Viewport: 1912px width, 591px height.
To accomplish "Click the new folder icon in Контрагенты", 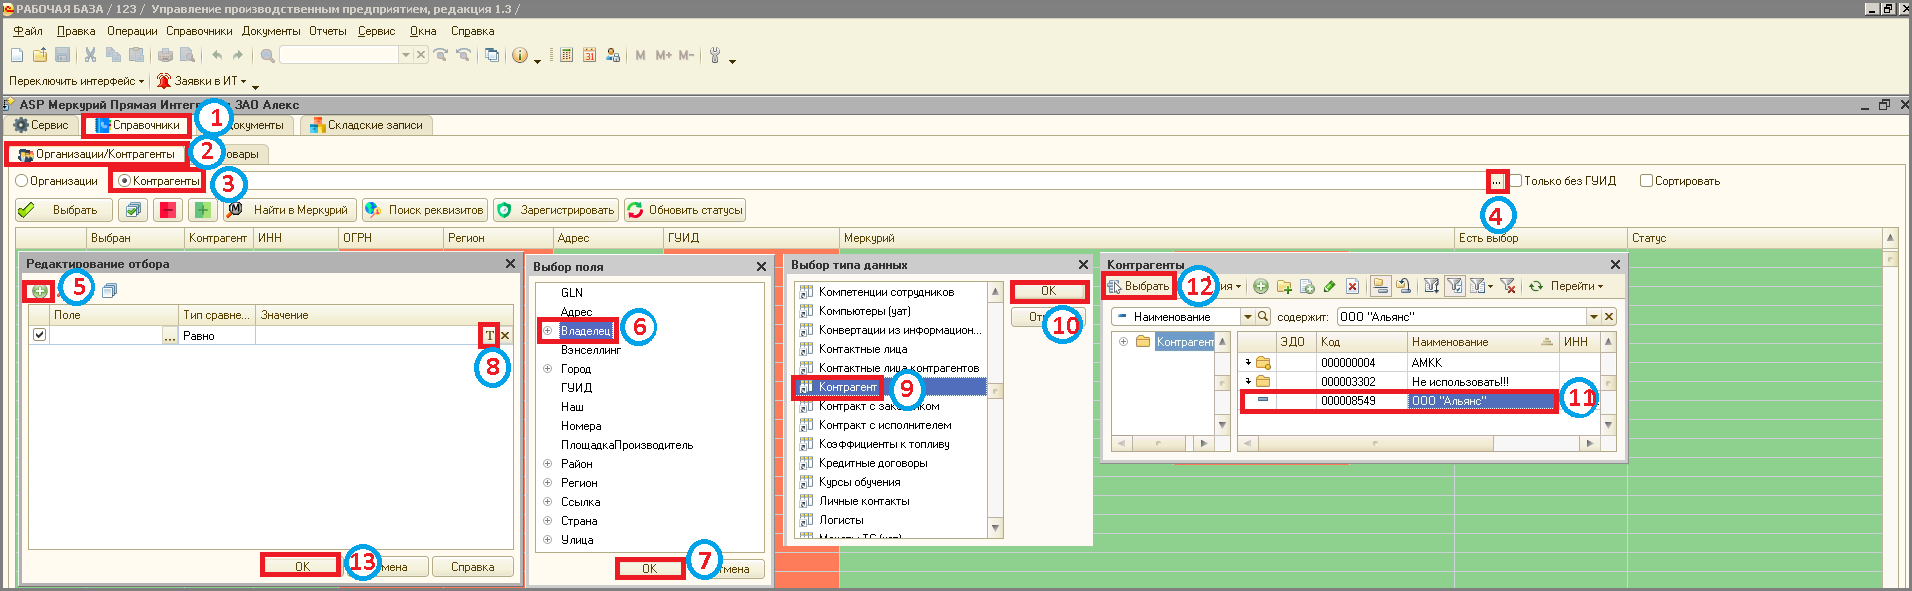I will [1284, 287].
